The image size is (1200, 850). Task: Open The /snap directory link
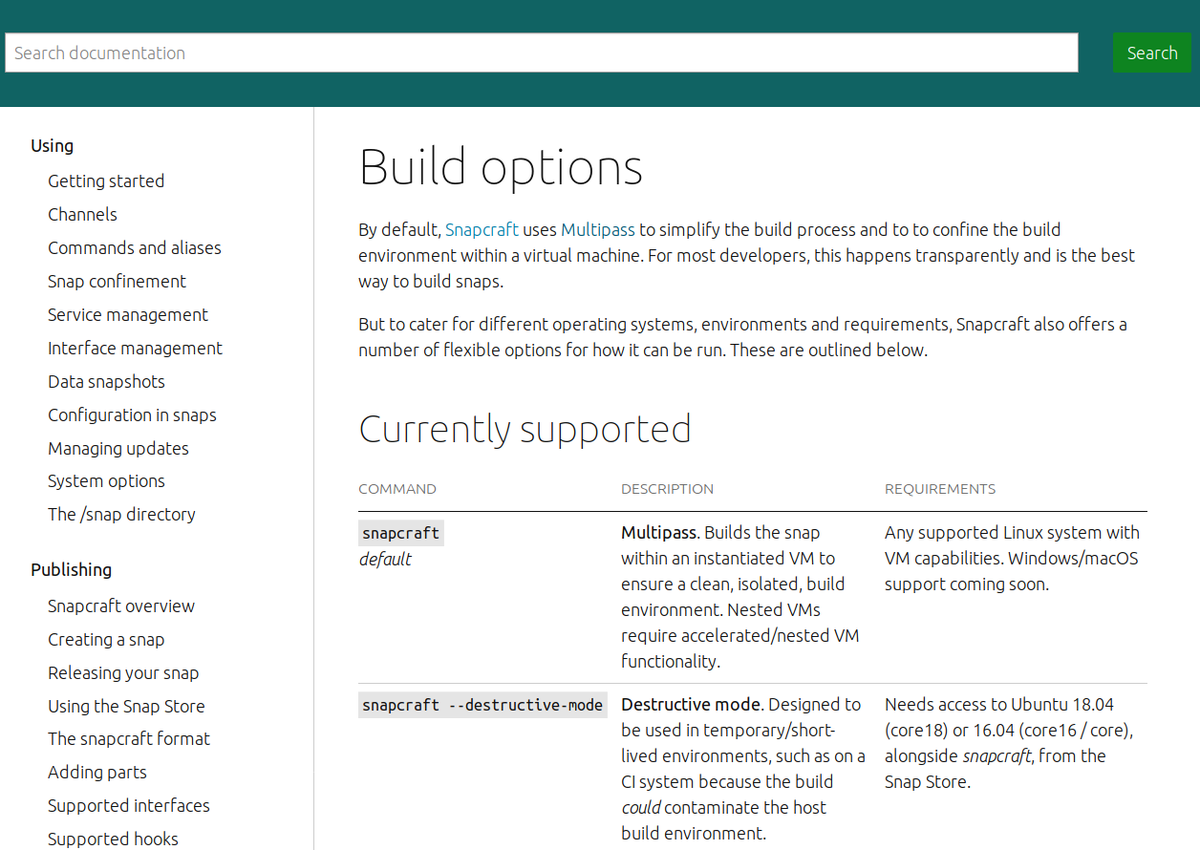(121, 514)
